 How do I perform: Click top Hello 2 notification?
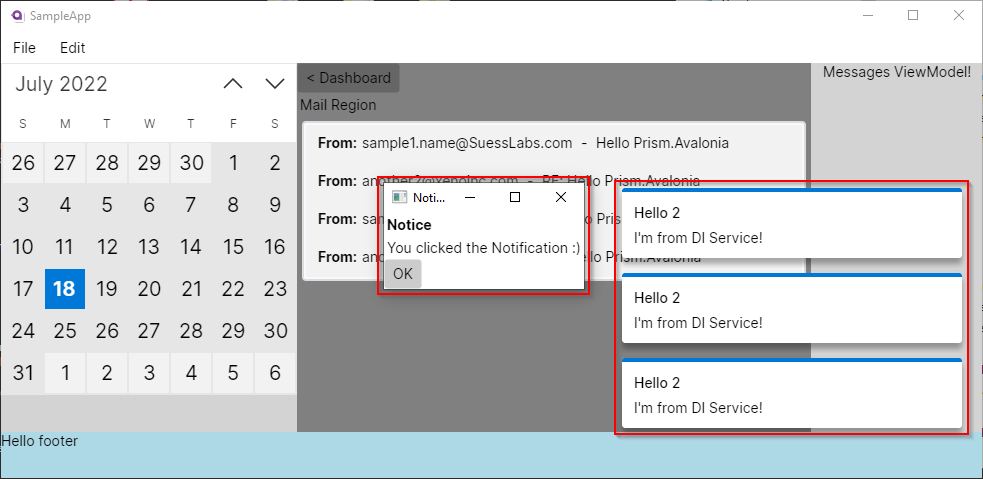(x=792, y=223)
